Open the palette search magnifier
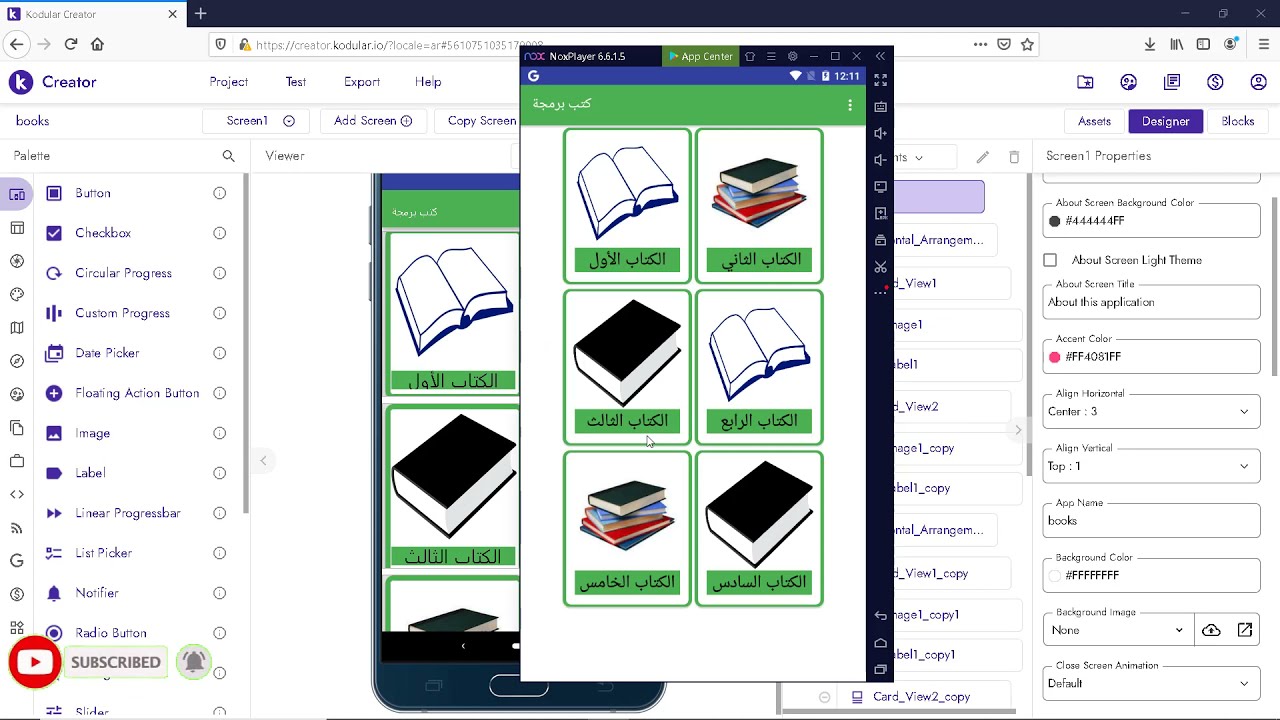The width and height of the screenshot is (1280, 720). coord(229,156)
